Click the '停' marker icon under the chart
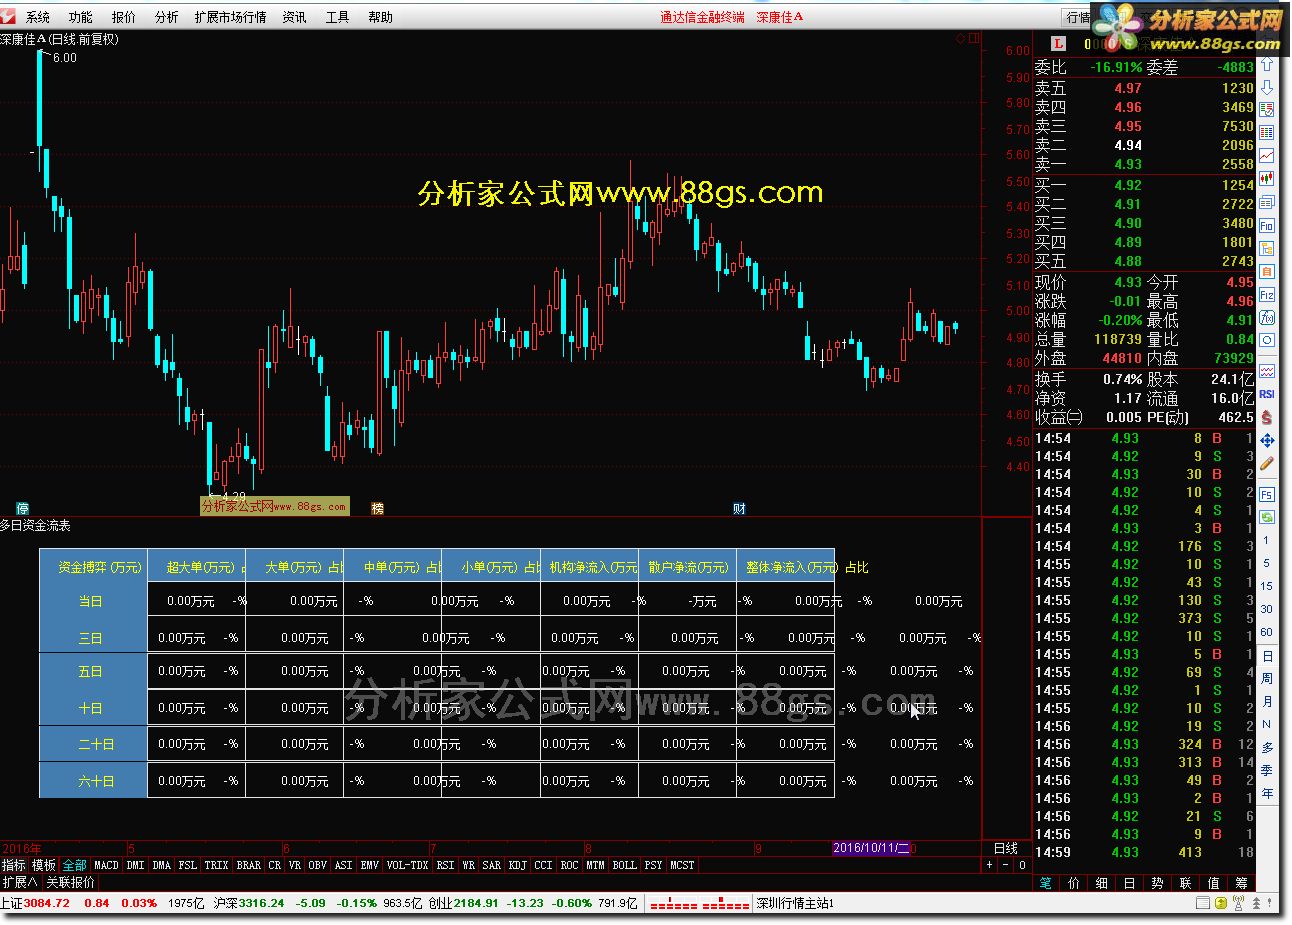The width and height of the screenshot is (1292, 925). coord(22,509)
